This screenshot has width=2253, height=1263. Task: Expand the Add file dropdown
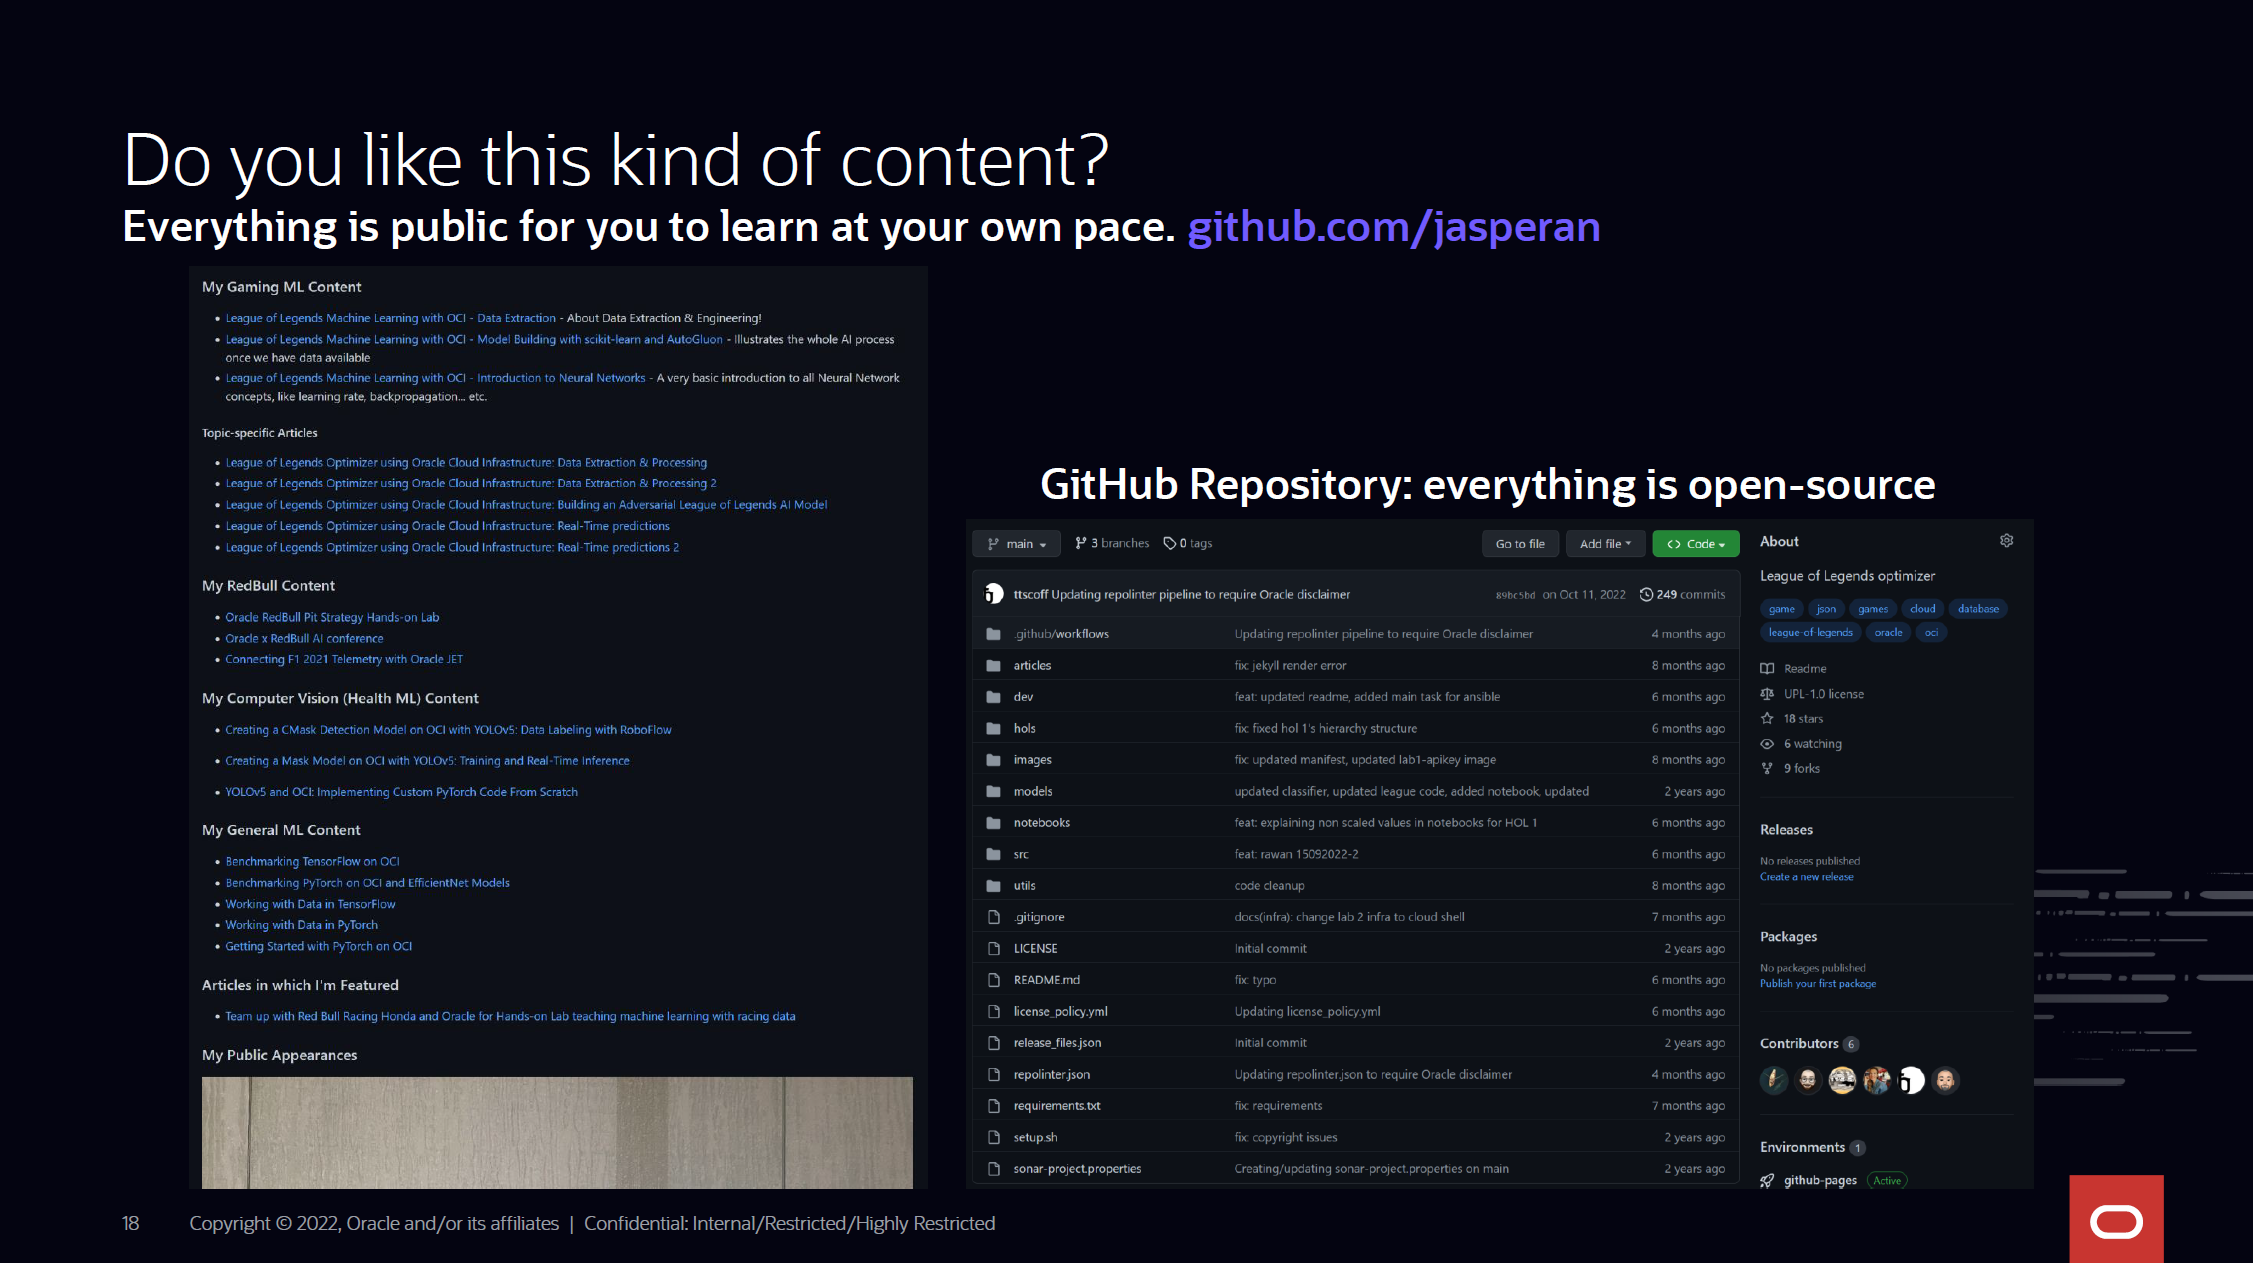tap(1605, 544)
